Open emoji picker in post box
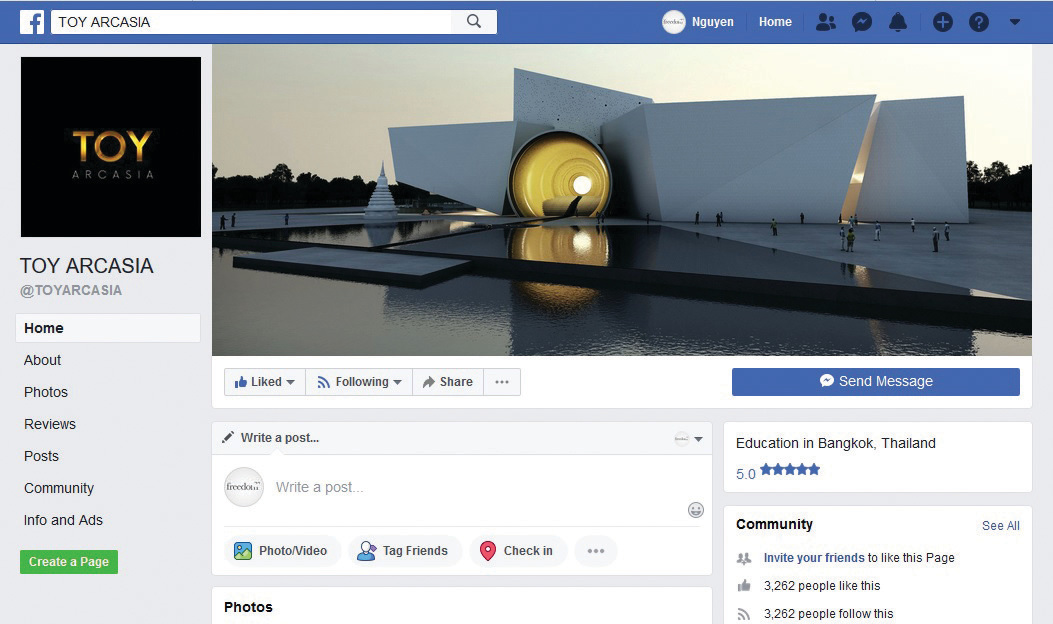 tap(696, 510)
